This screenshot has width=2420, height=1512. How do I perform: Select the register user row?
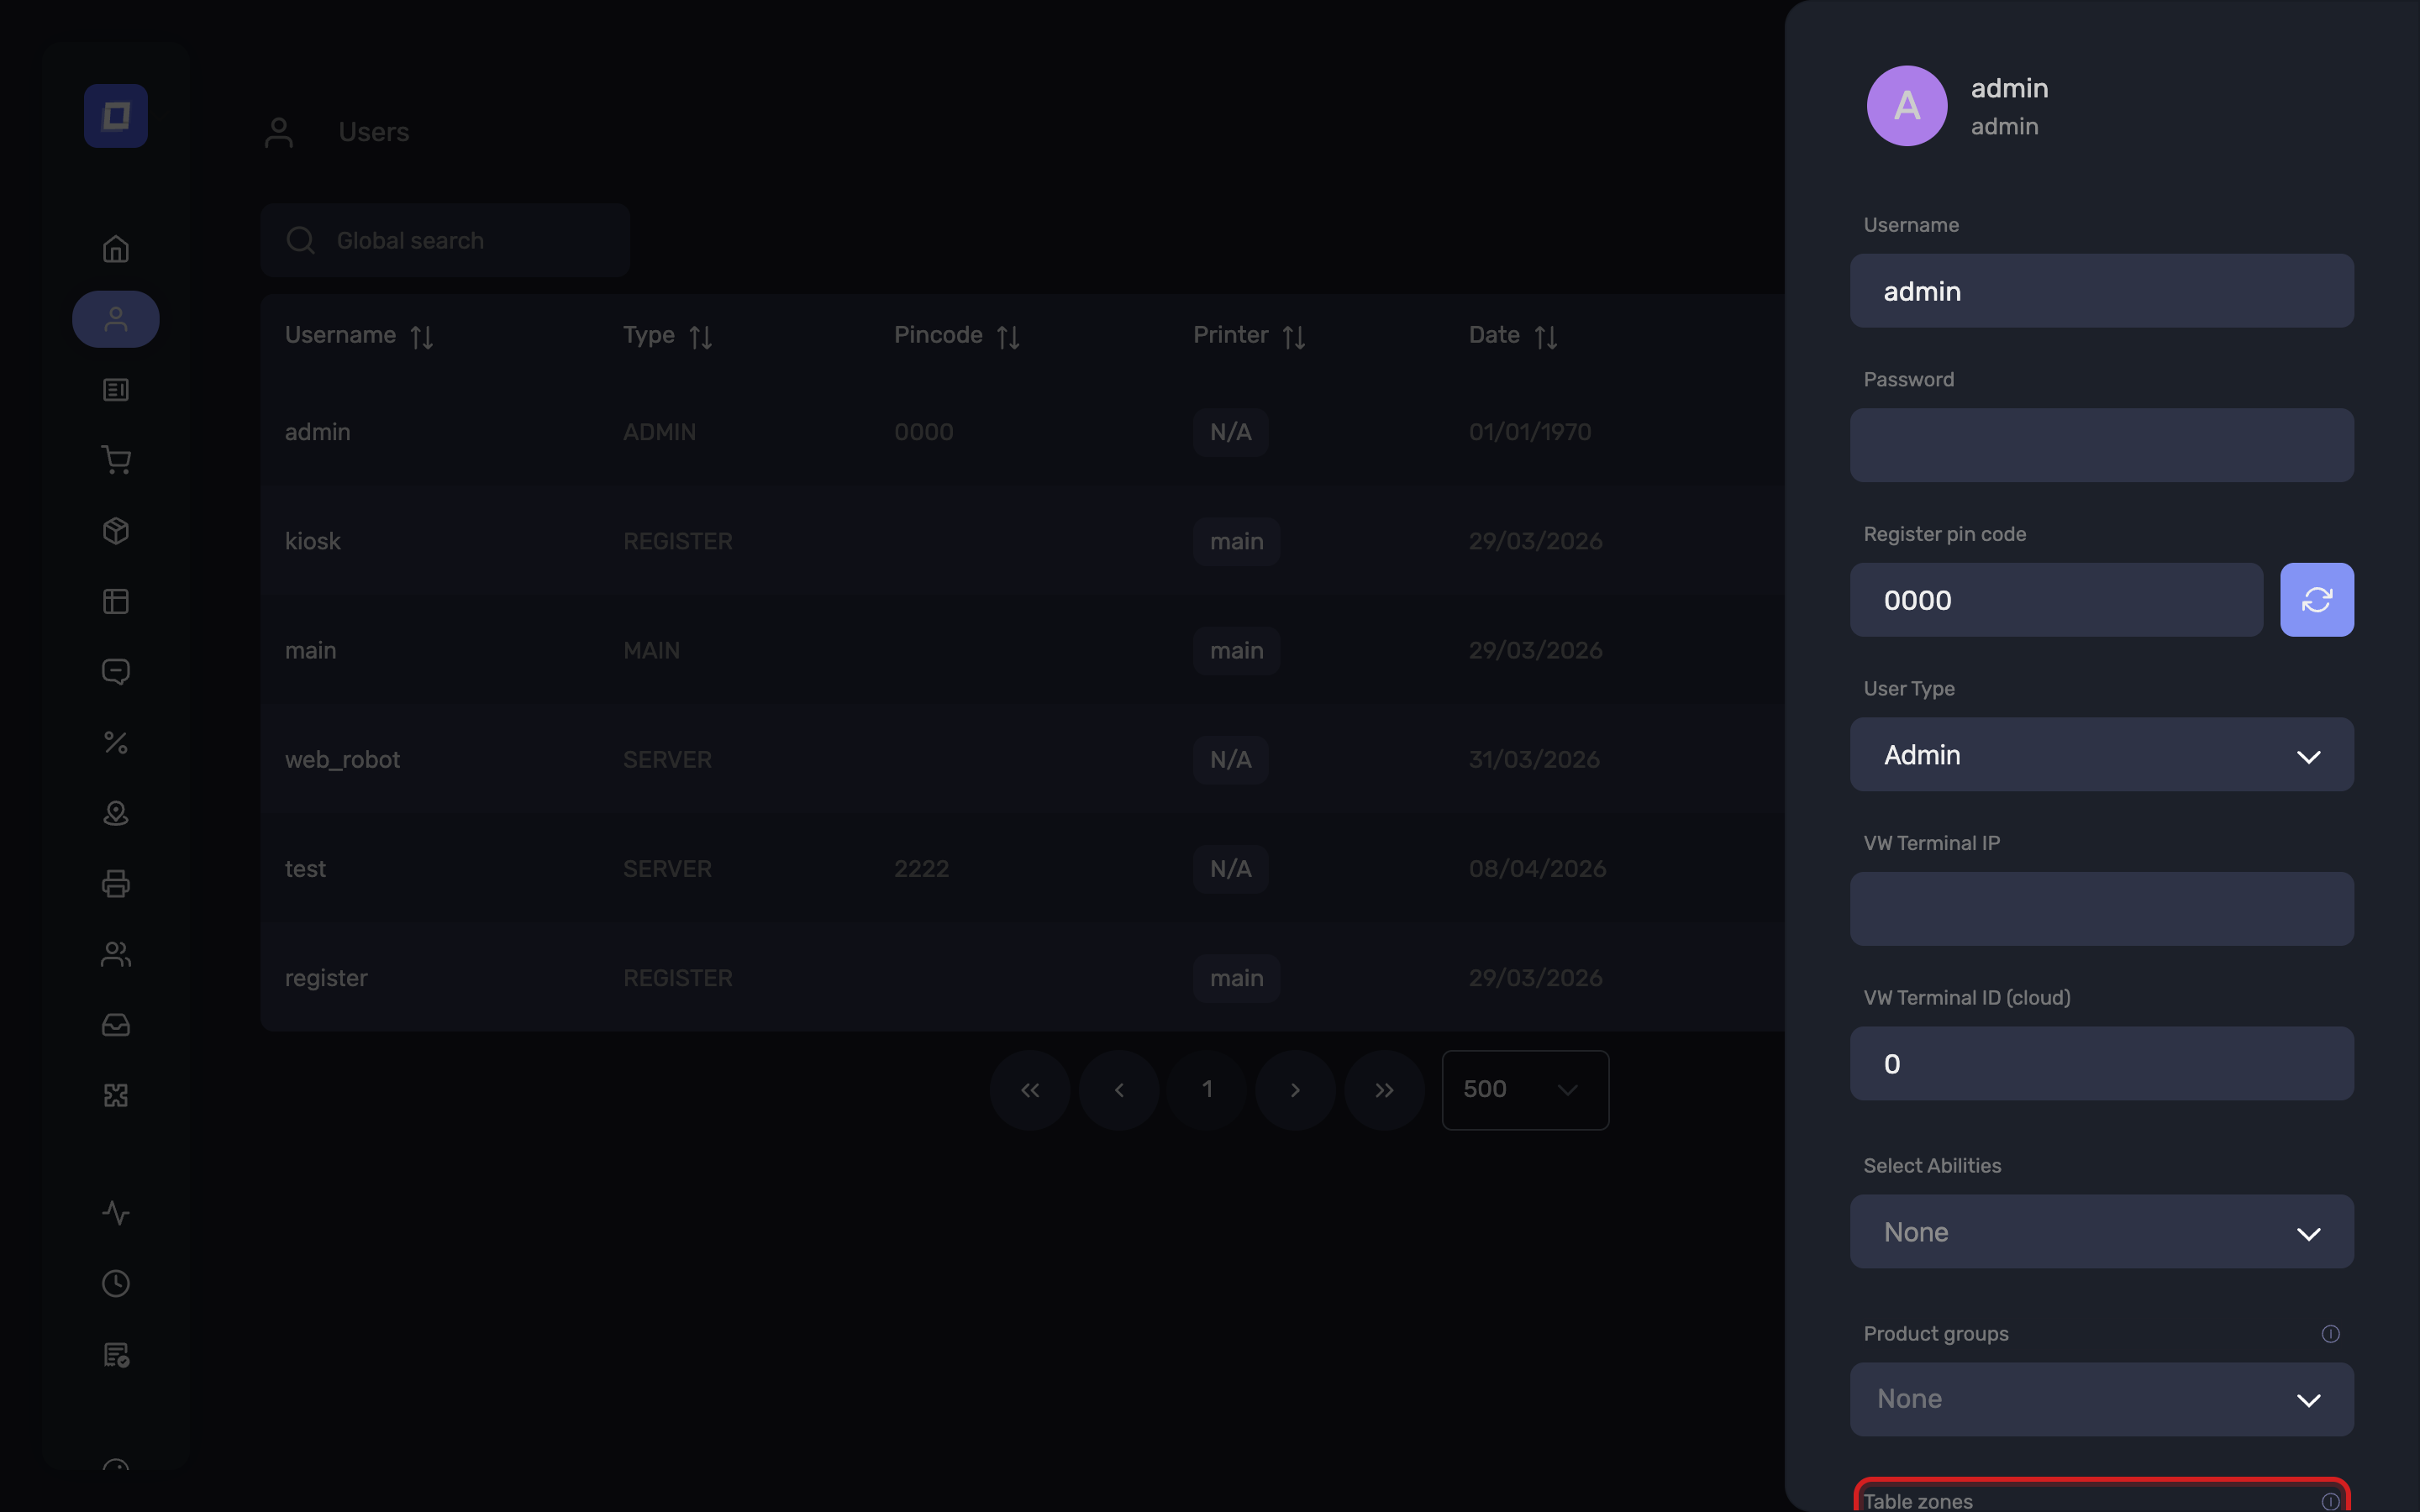[1022, 978]
